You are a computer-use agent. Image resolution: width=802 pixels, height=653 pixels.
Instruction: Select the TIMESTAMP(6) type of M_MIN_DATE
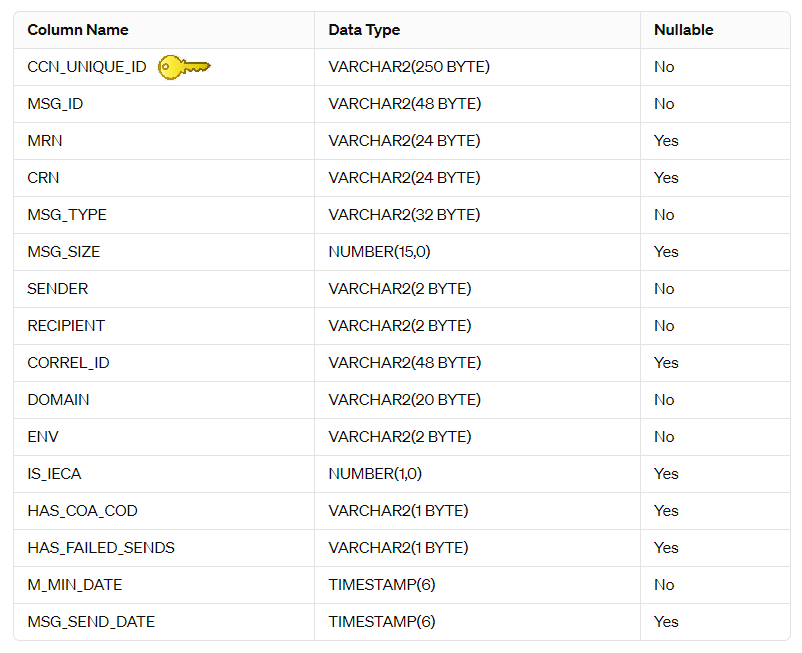coord(382,585)
